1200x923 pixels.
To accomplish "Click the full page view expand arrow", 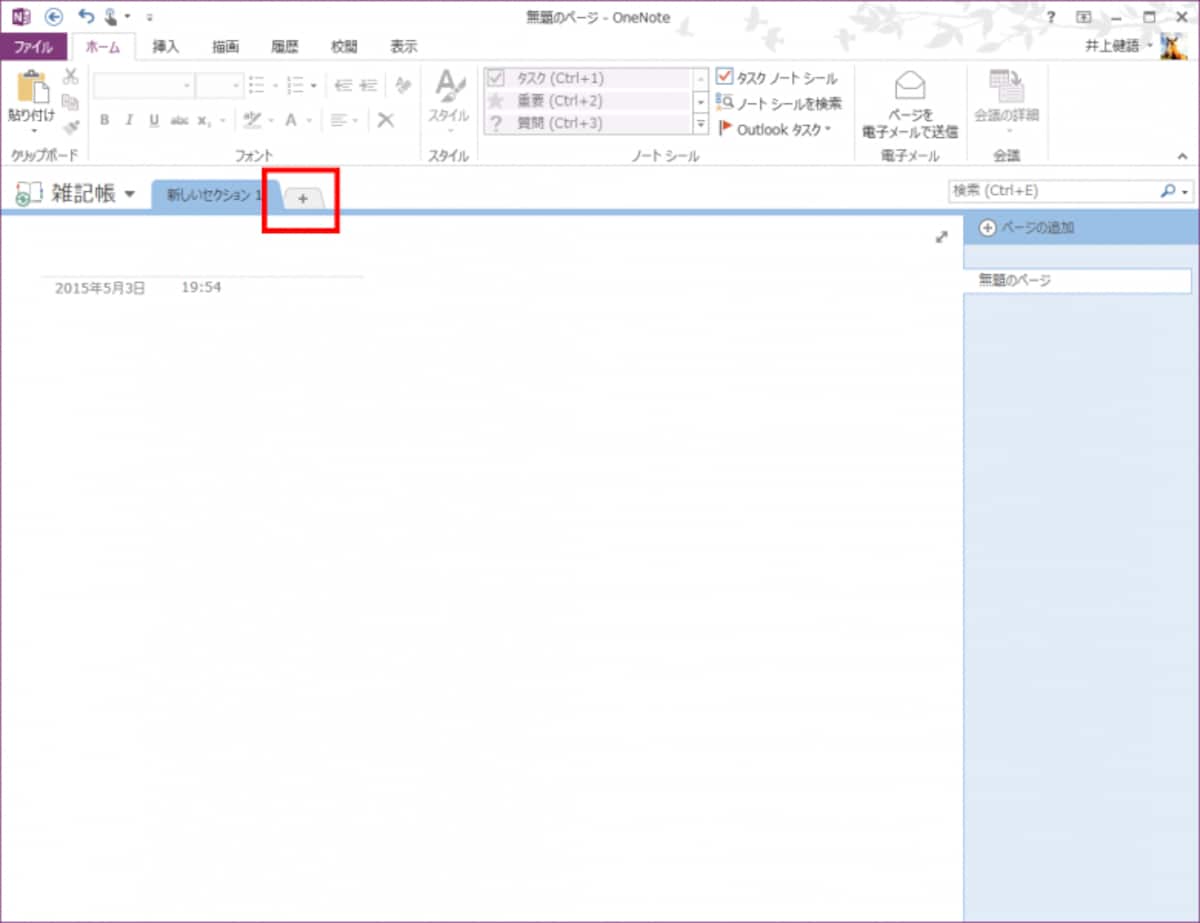I will tap(941, 237).
